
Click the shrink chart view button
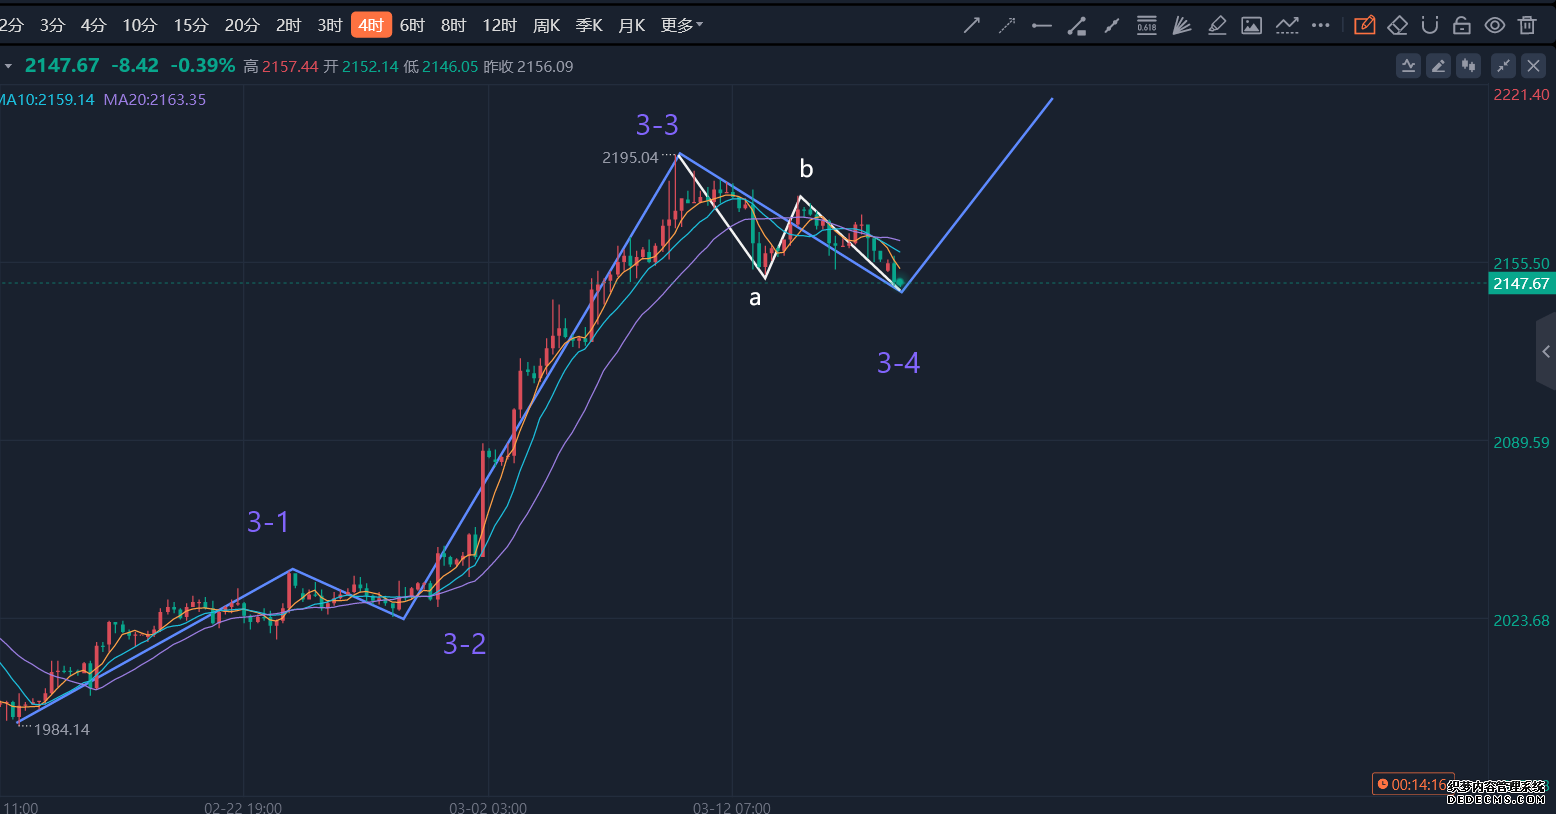point(1503,66)
